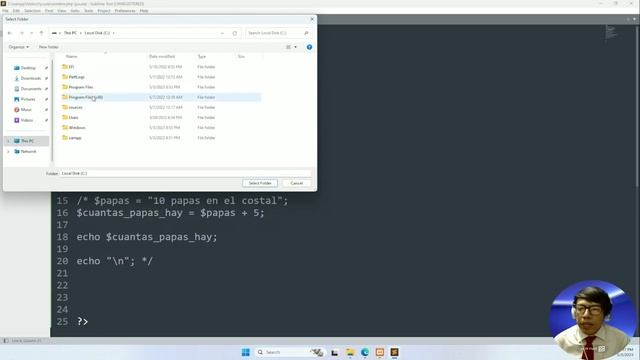Viewport: 640px width, 360px height.
Task: Expand the chevron after This PC breadcrumb
Action: point(80,33)
